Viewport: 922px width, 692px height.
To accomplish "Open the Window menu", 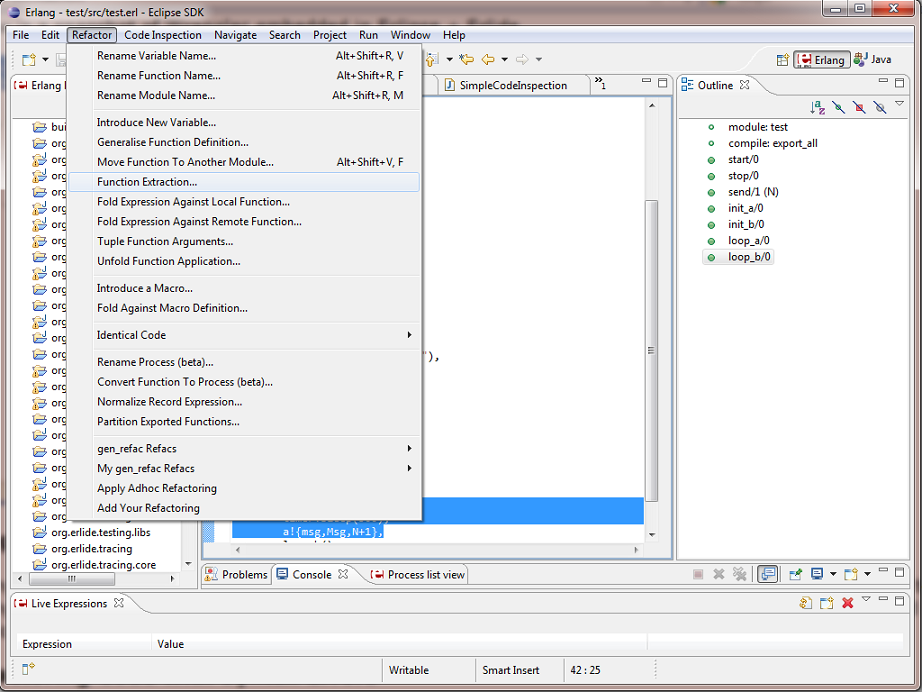I will (x=410, y=35).
